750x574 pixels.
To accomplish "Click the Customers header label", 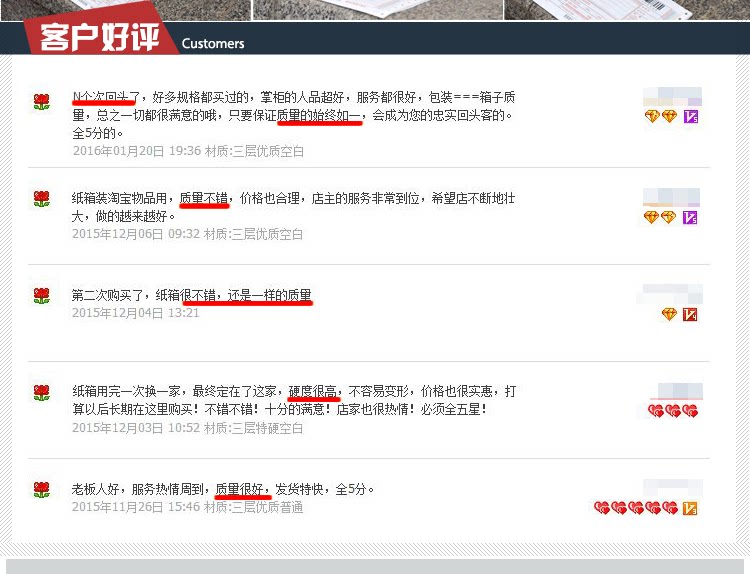I will pyautogui.click(x=213, y=44).
